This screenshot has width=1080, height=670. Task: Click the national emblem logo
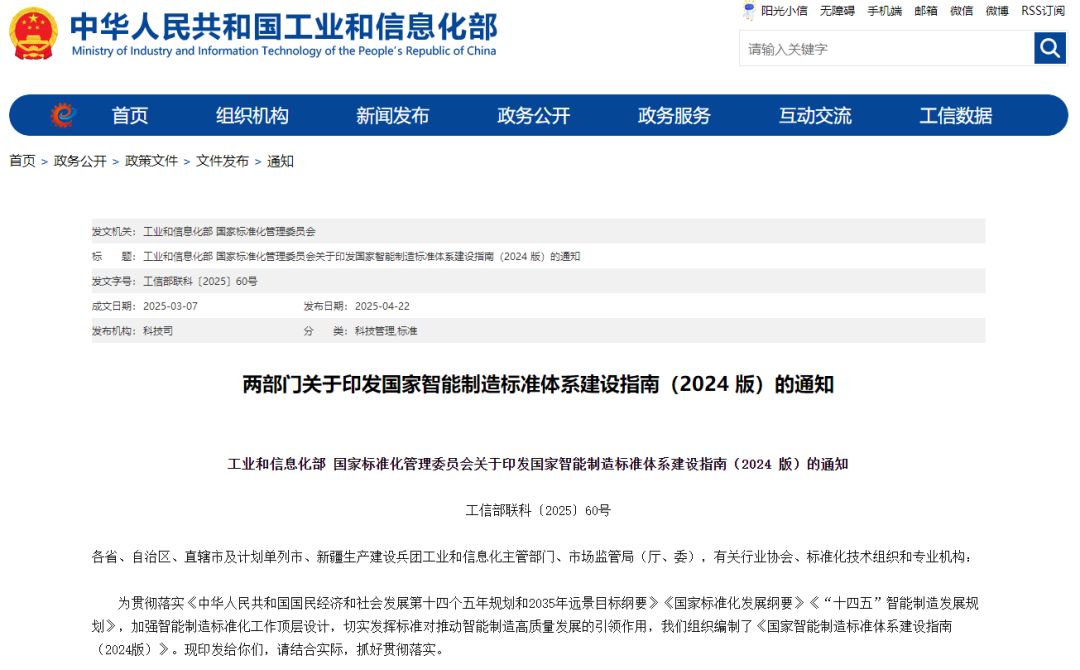point(32,33)
